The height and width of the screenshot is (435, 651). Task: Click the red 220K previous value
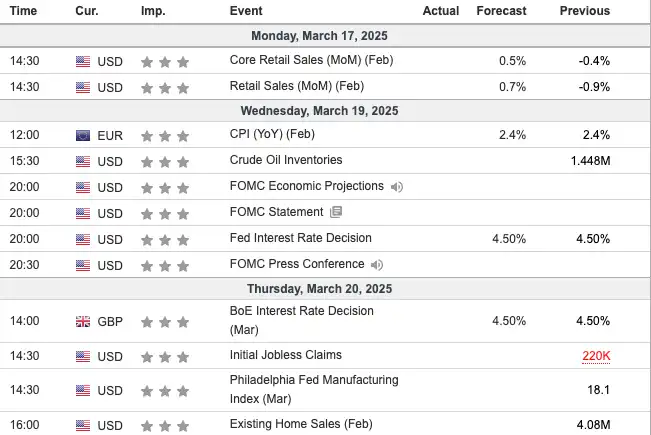tap(596, 355)
